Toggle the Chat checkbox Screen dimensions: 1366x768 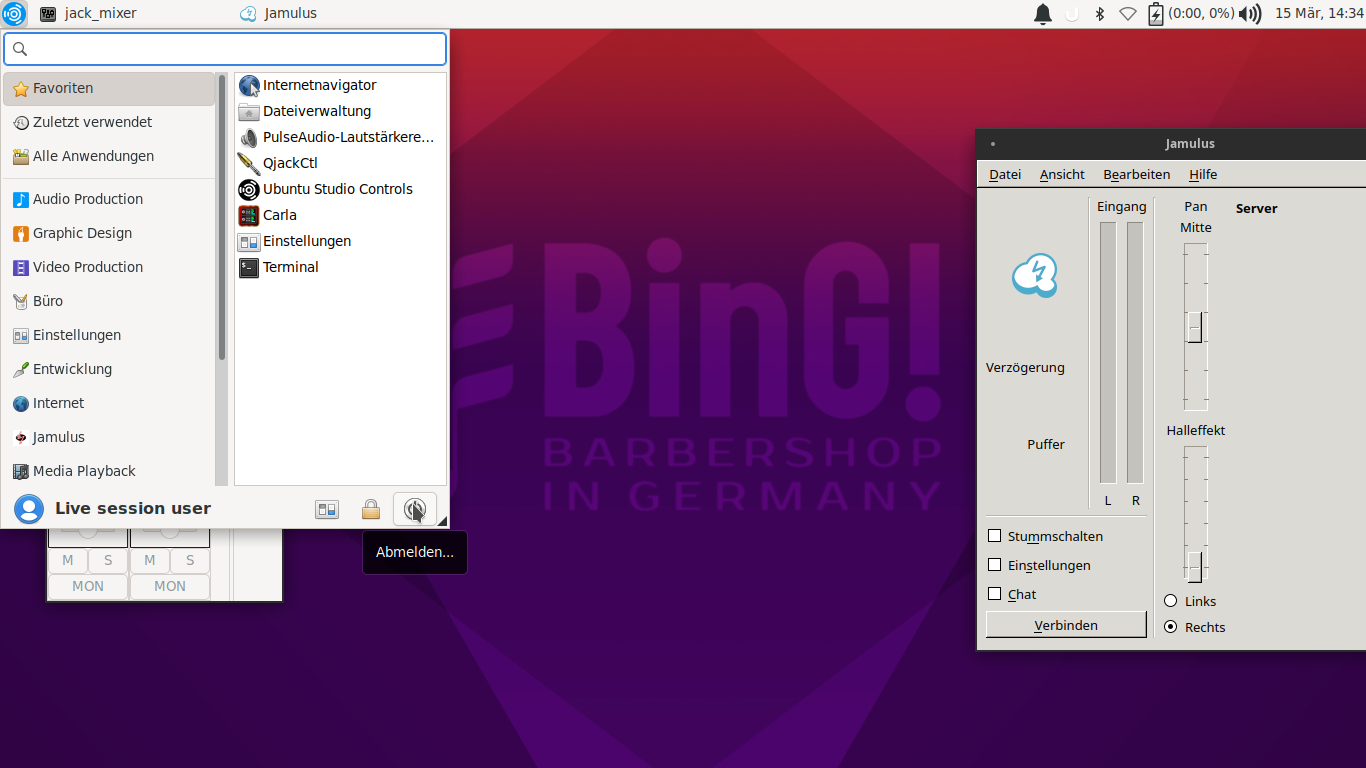pyautogui.click(x=995, y=594)
